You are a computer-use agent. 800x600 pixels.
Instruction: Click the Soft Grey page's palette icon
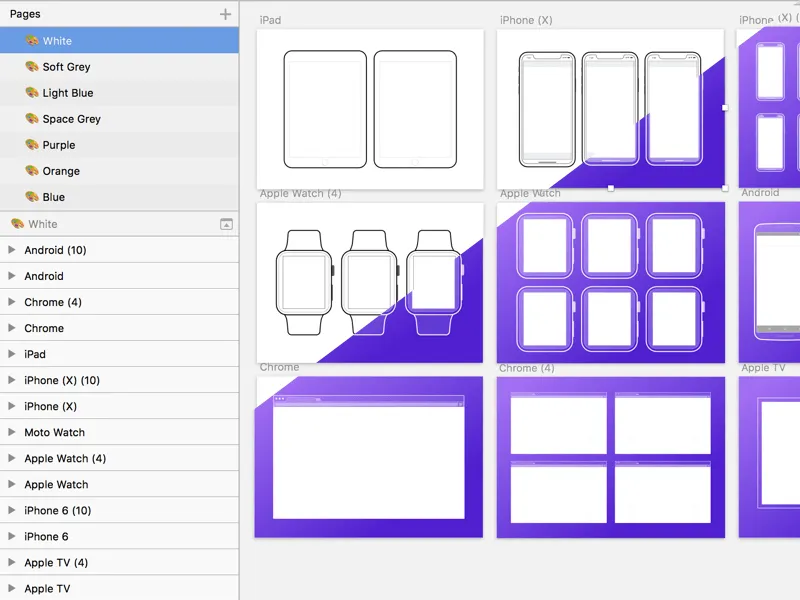tap(31, 67)
